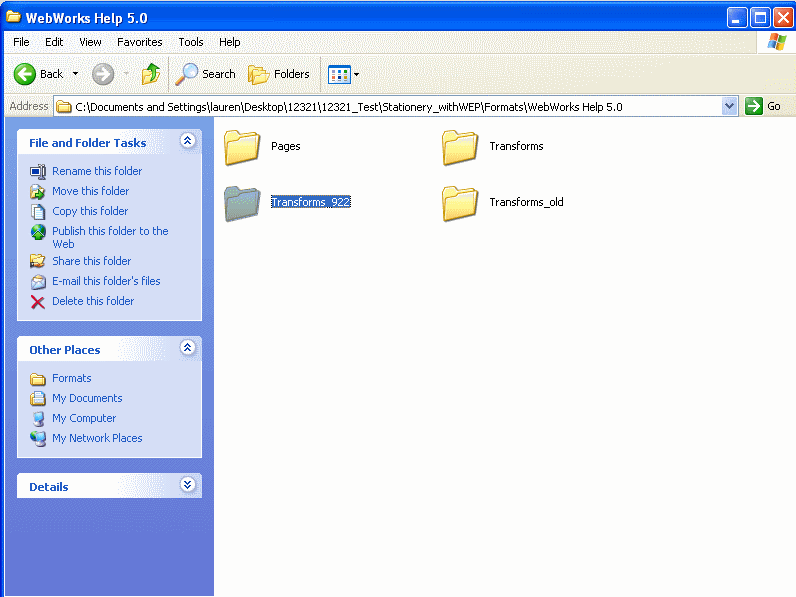Collapse the File and Folder Tasks panel

187,142
